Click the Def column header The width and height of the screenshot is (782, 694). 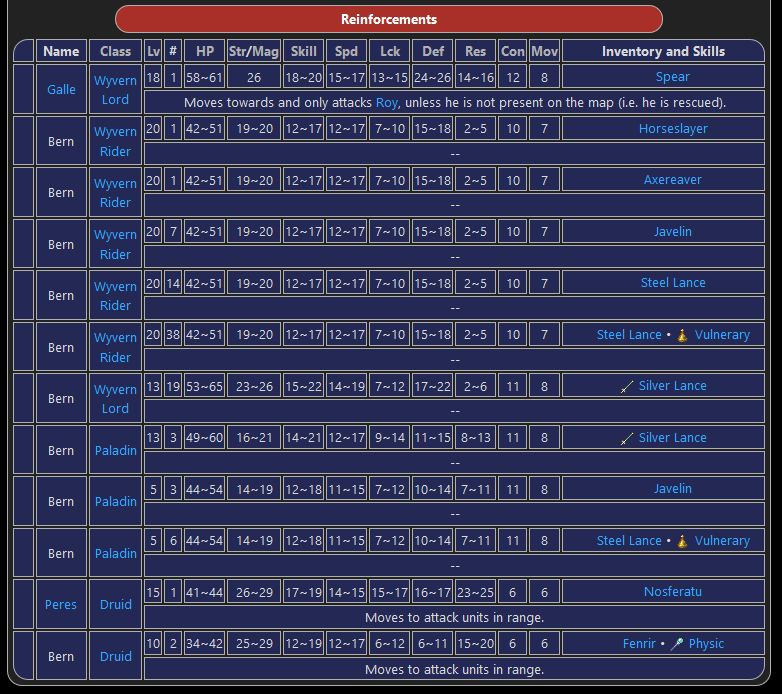tap(432, 51)
